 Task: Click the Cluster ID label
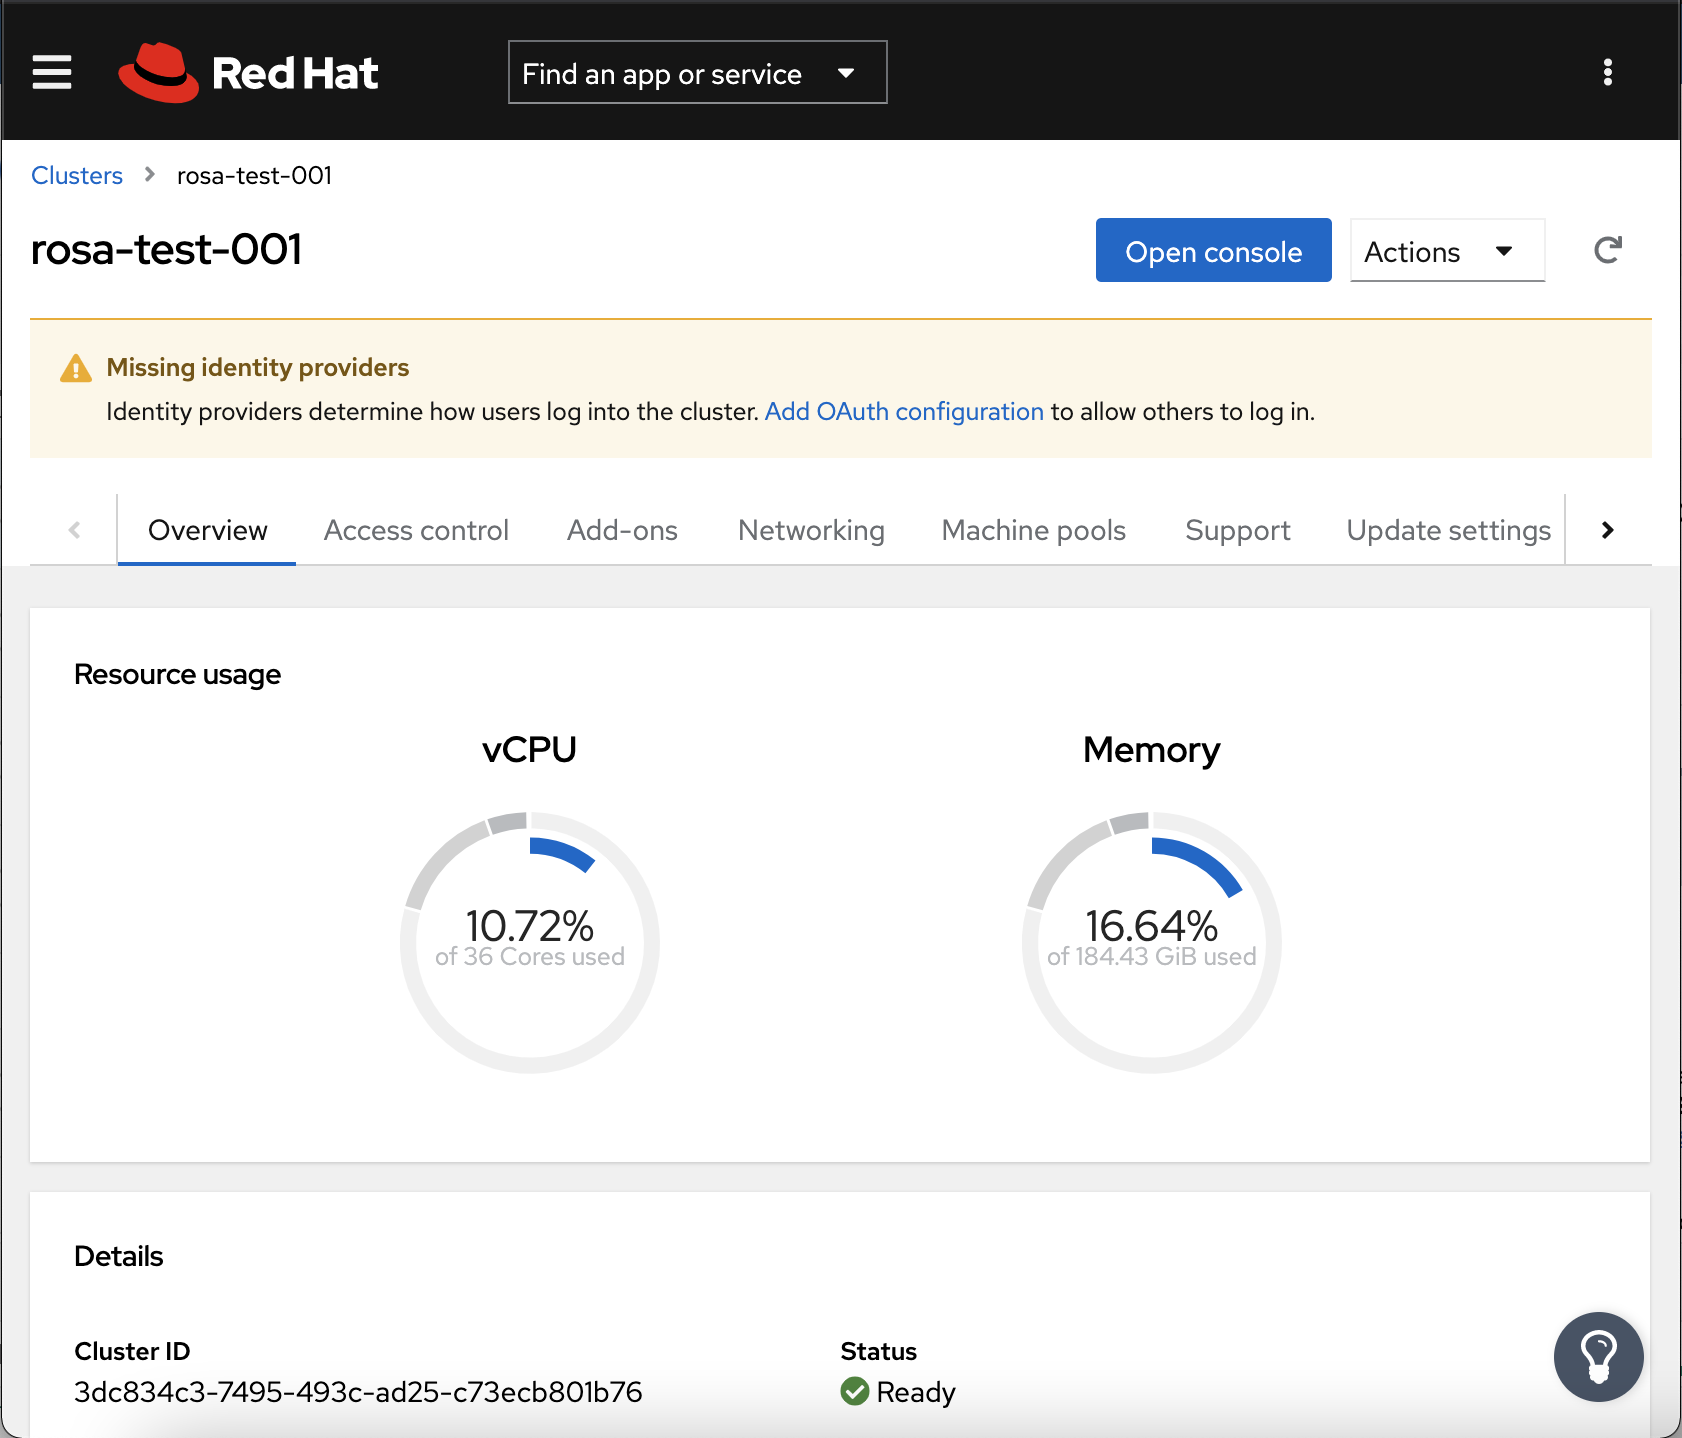132,1351
